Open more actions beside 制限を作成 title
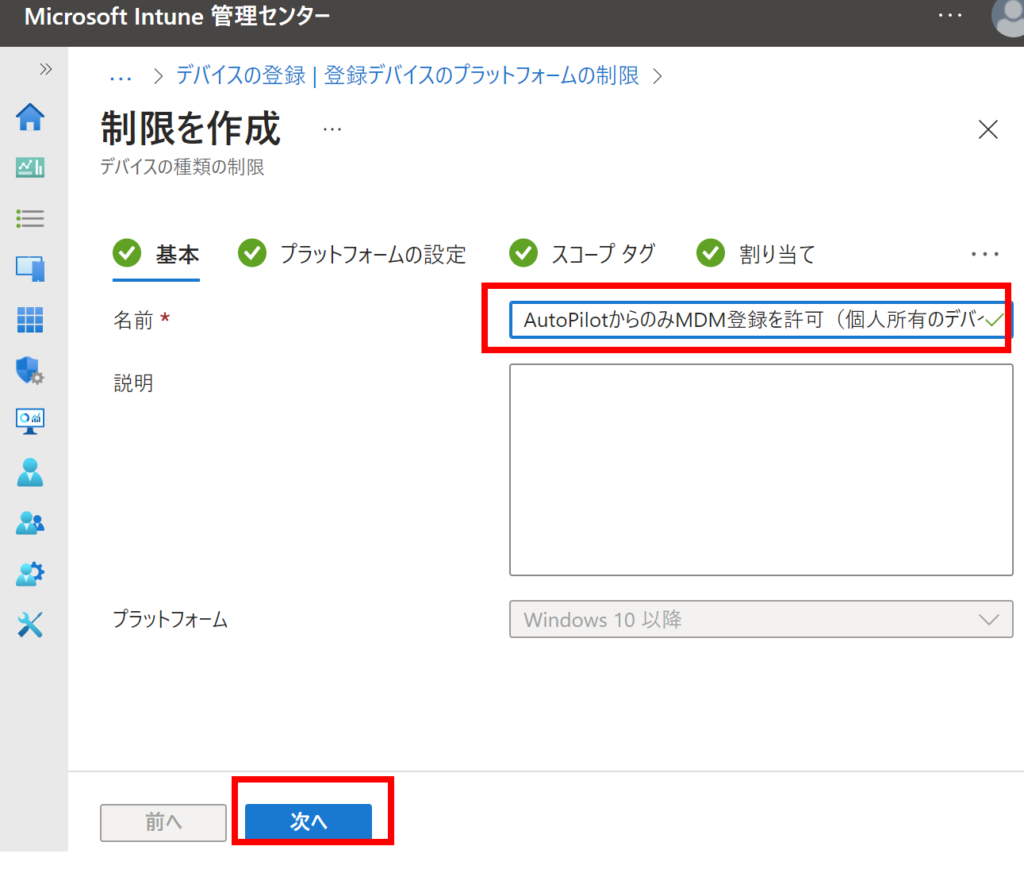This screenshot has height=873, width=1024. 332,129
